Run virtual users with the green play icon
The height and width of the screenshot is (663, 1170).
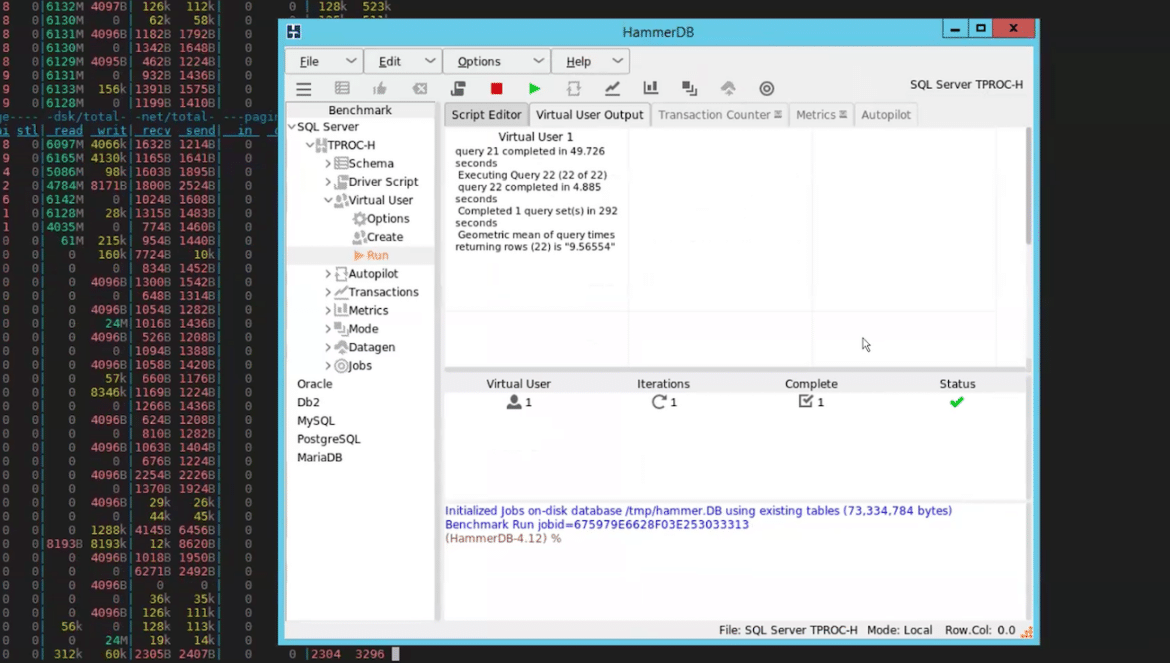pos(534,89)
